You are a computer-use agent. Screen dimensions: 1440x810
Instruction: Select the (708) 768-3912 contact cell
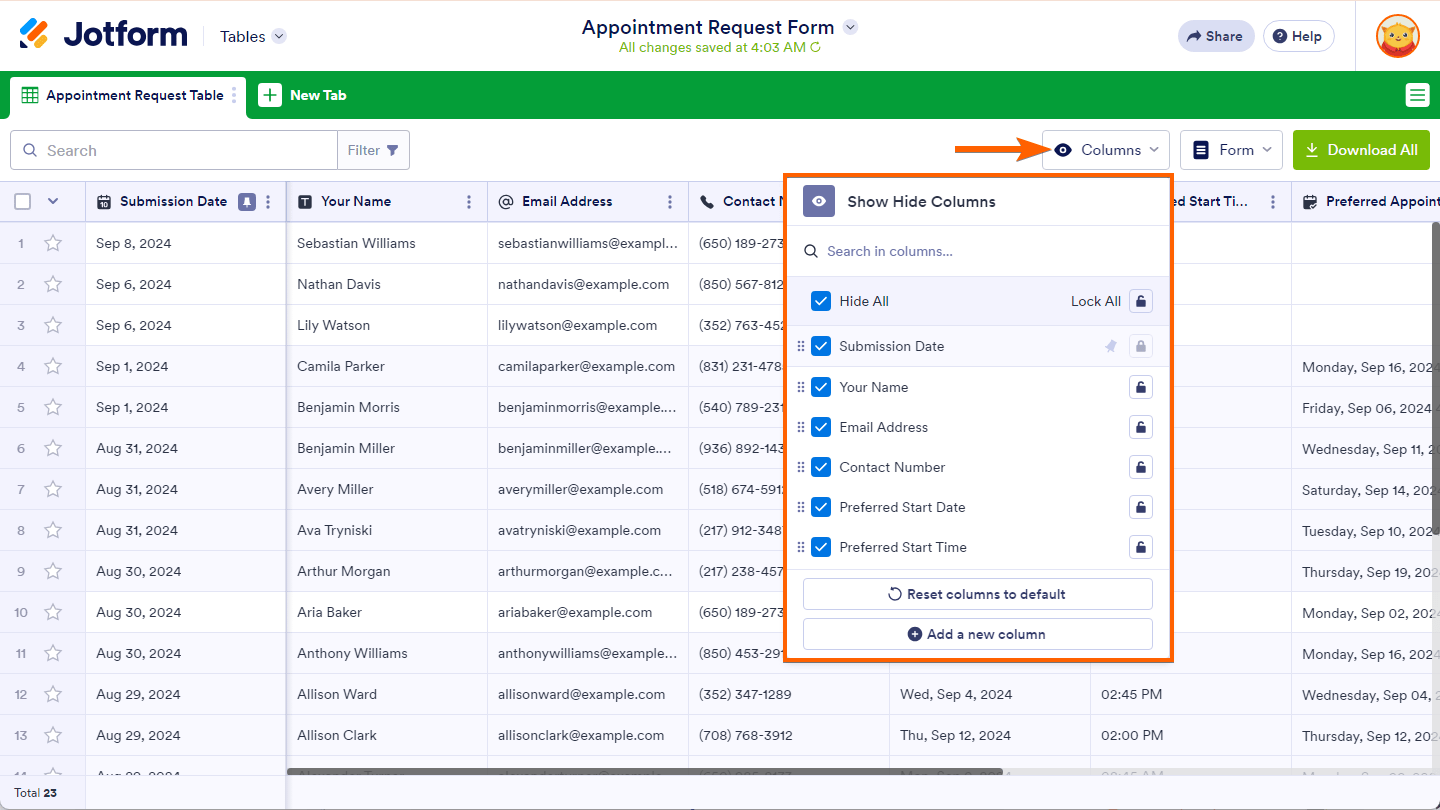pos(789,735)
